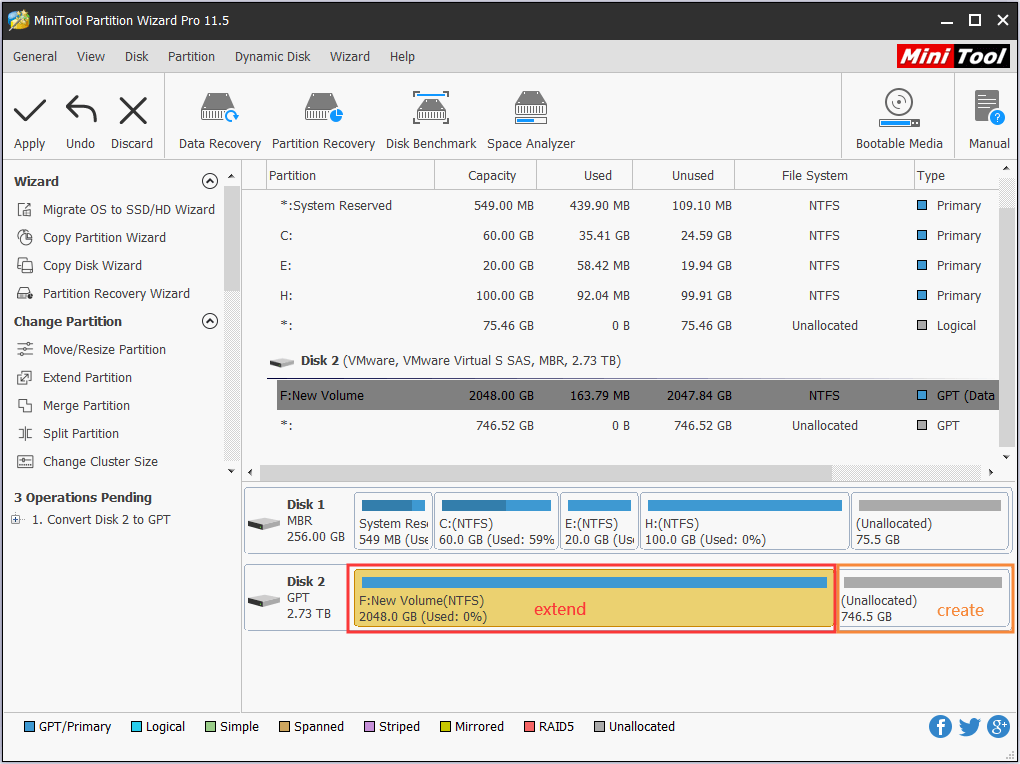The image size is (1020, 764).
Task: Select Disk 2 icon in disk map
Action: point(263,599)
